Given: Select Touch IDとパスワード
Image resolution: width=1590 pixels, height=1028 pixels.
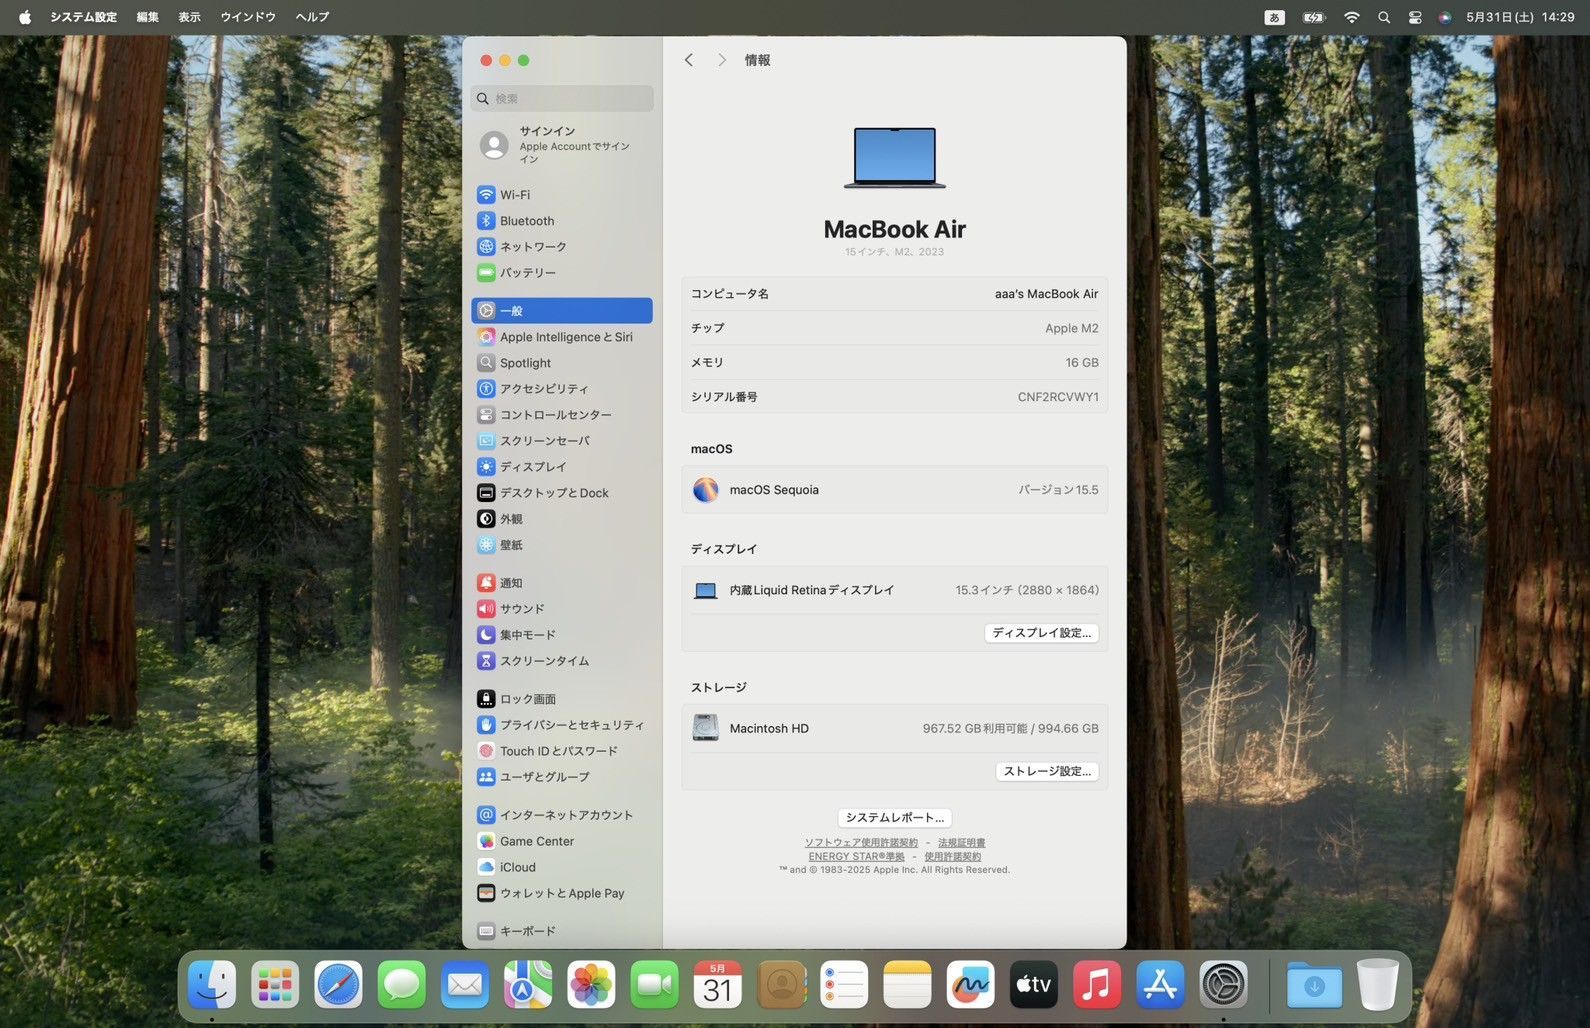Looking at the screenshot, I should pos(561,751).
